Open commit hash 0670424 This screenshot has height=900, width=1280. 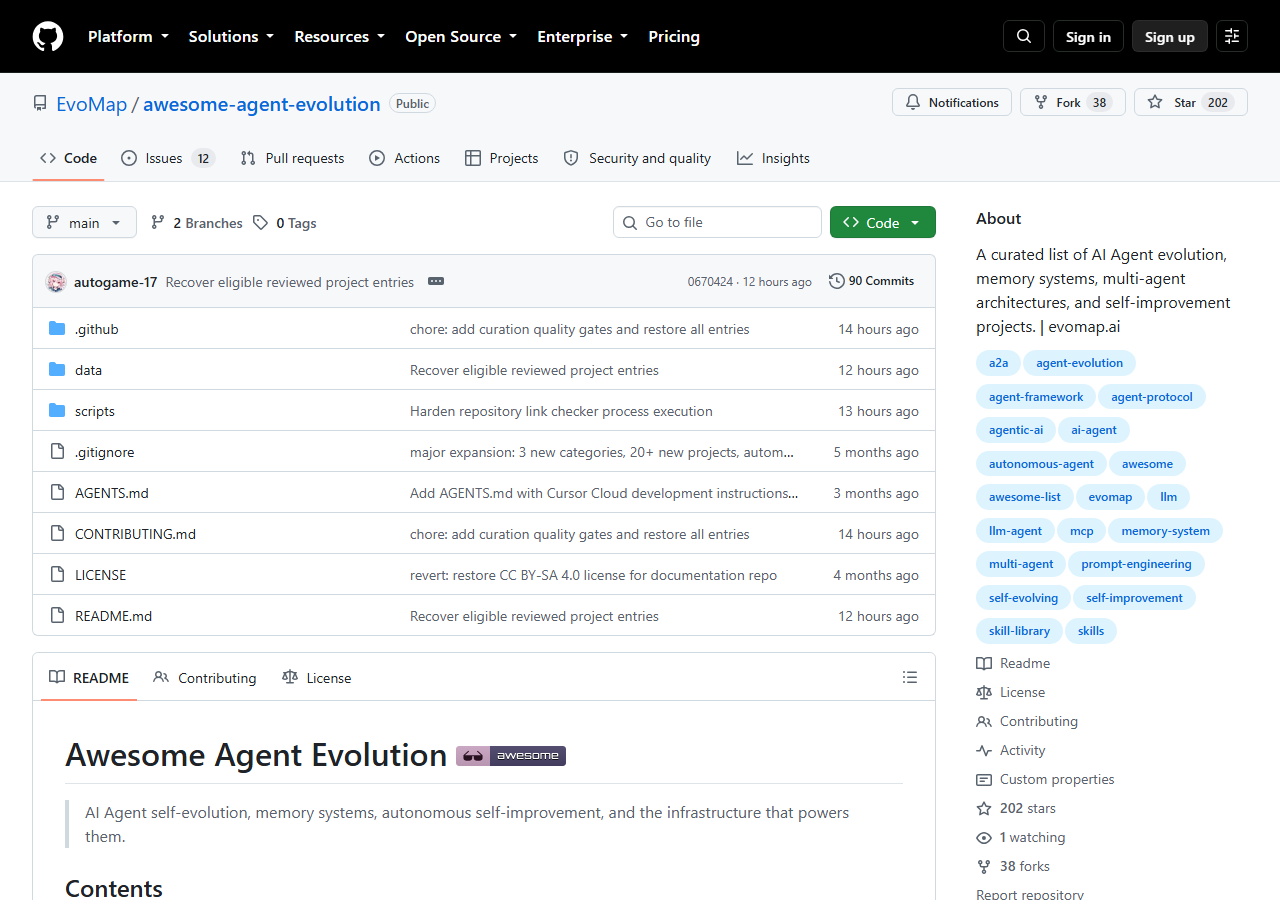tap(710, 282)
